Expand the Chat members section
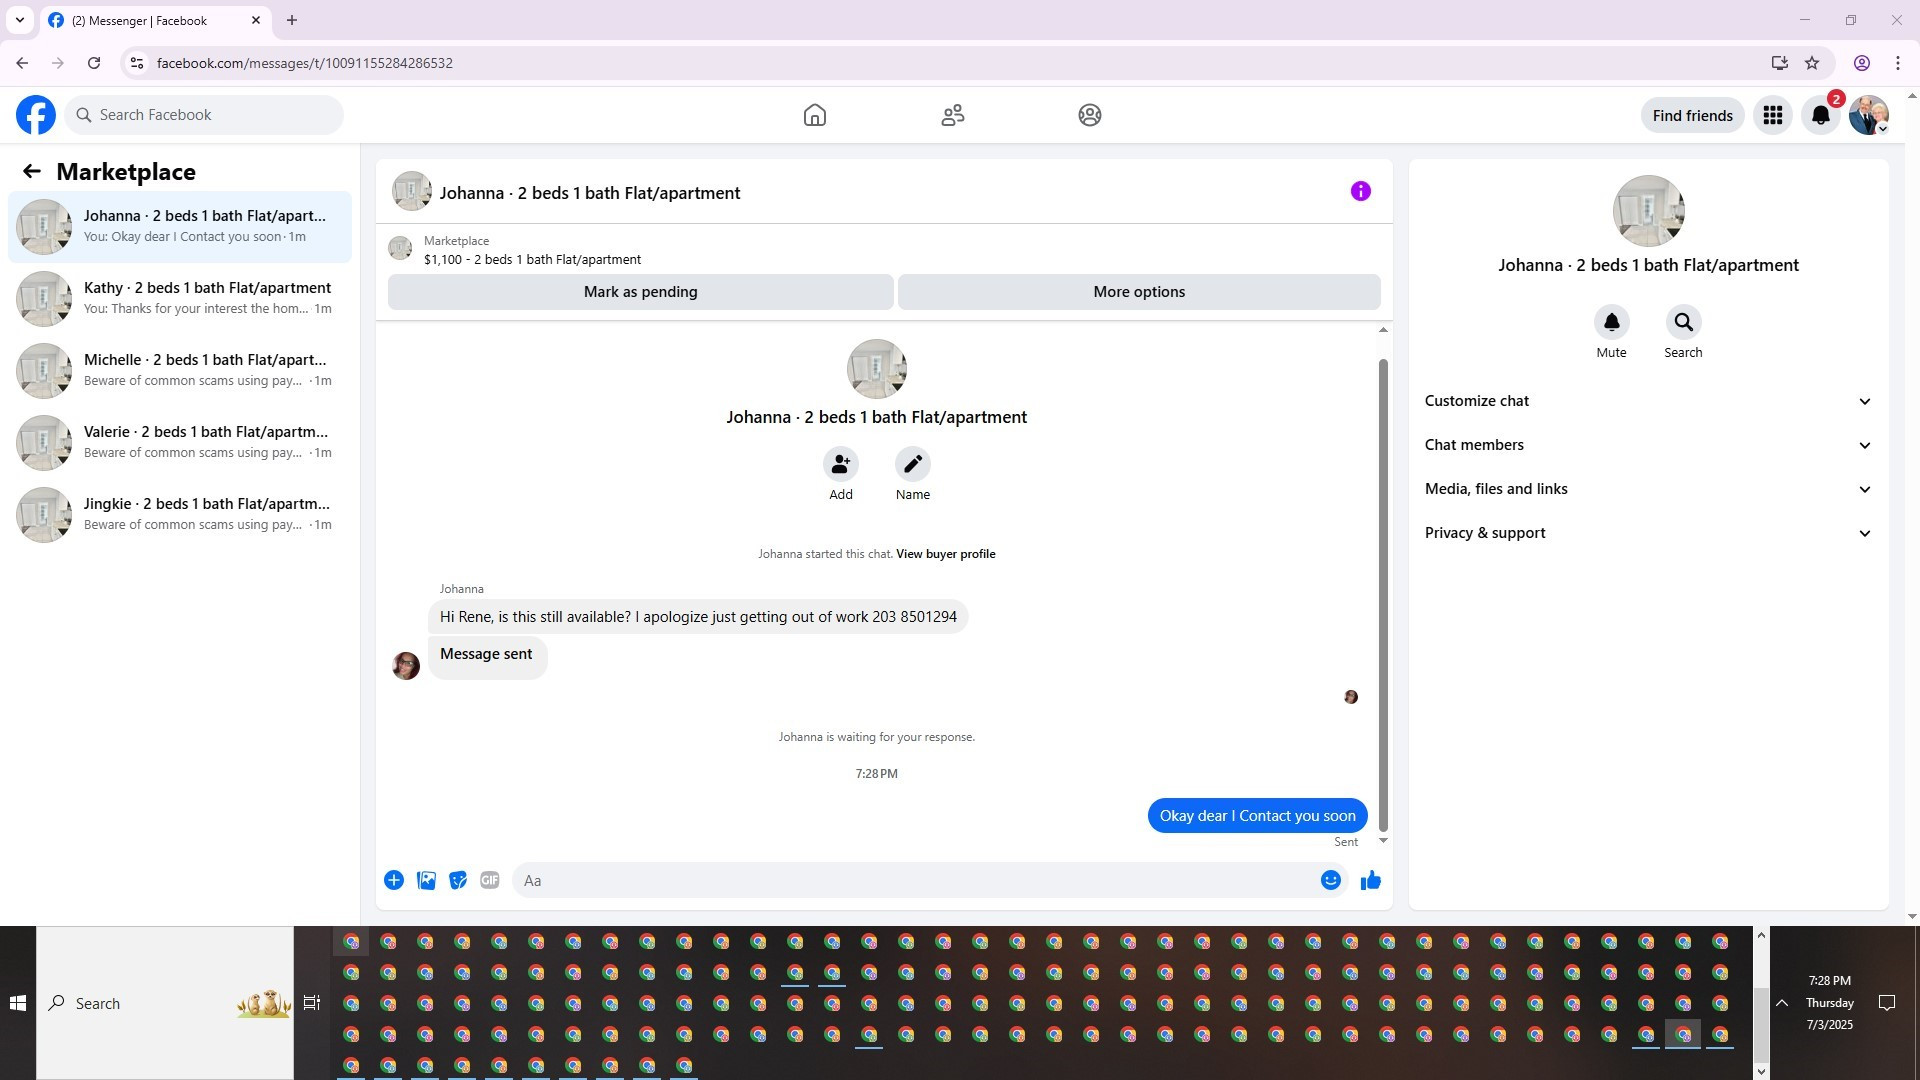The image size is (1920, 1080). 1647,445
